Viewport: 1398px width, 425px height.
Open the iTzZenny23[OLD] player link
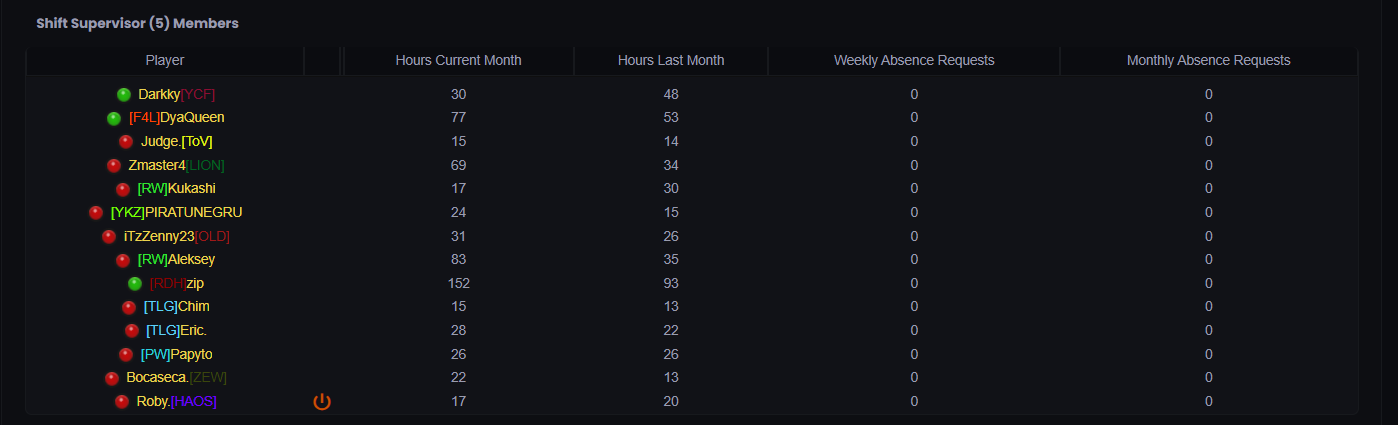pyautogui.click(x=177, y=237)
